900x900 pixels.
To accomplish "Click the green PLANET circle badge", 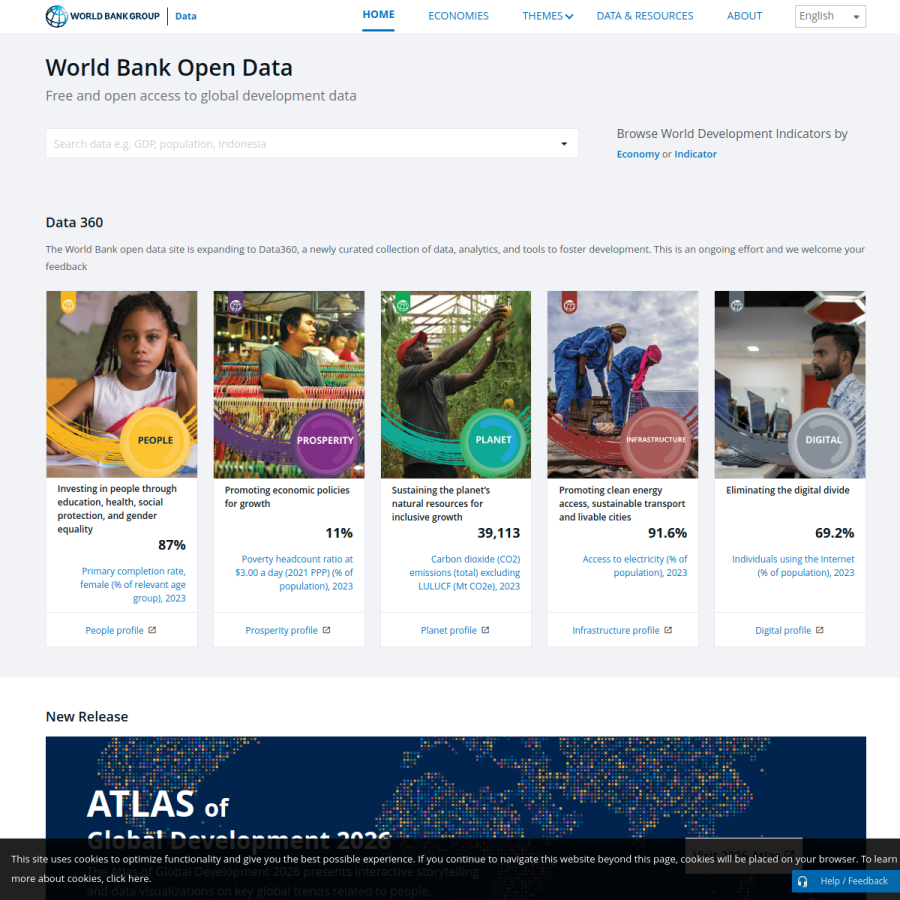I will (493, 440).
